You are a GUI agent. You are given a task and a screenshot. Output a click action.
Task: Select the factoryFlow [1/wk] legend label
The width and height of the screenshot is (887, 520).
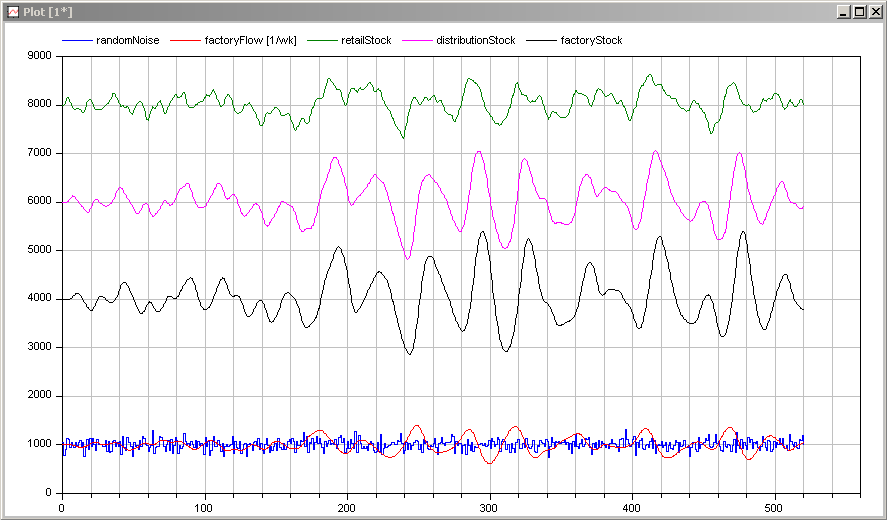coord(250,41)
